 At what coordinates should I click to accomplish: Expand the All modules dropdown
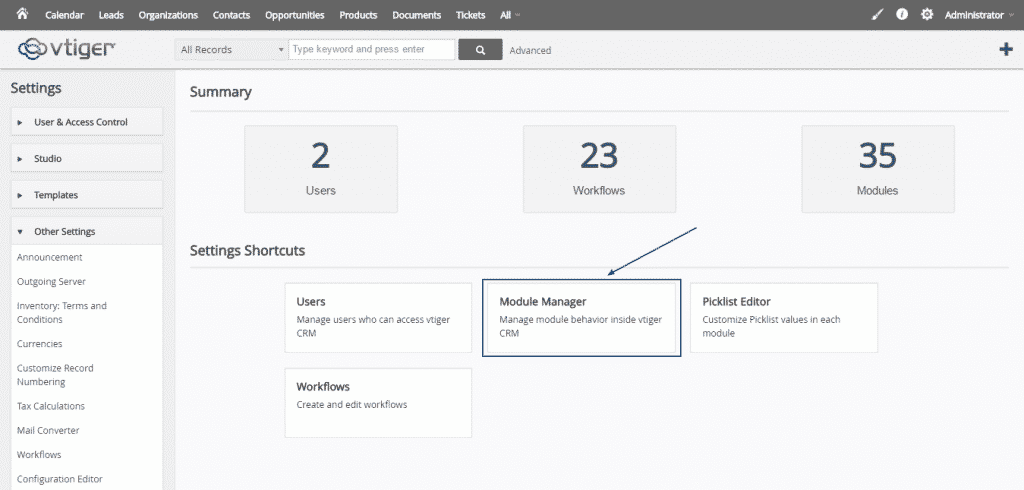tap(510, 15)
